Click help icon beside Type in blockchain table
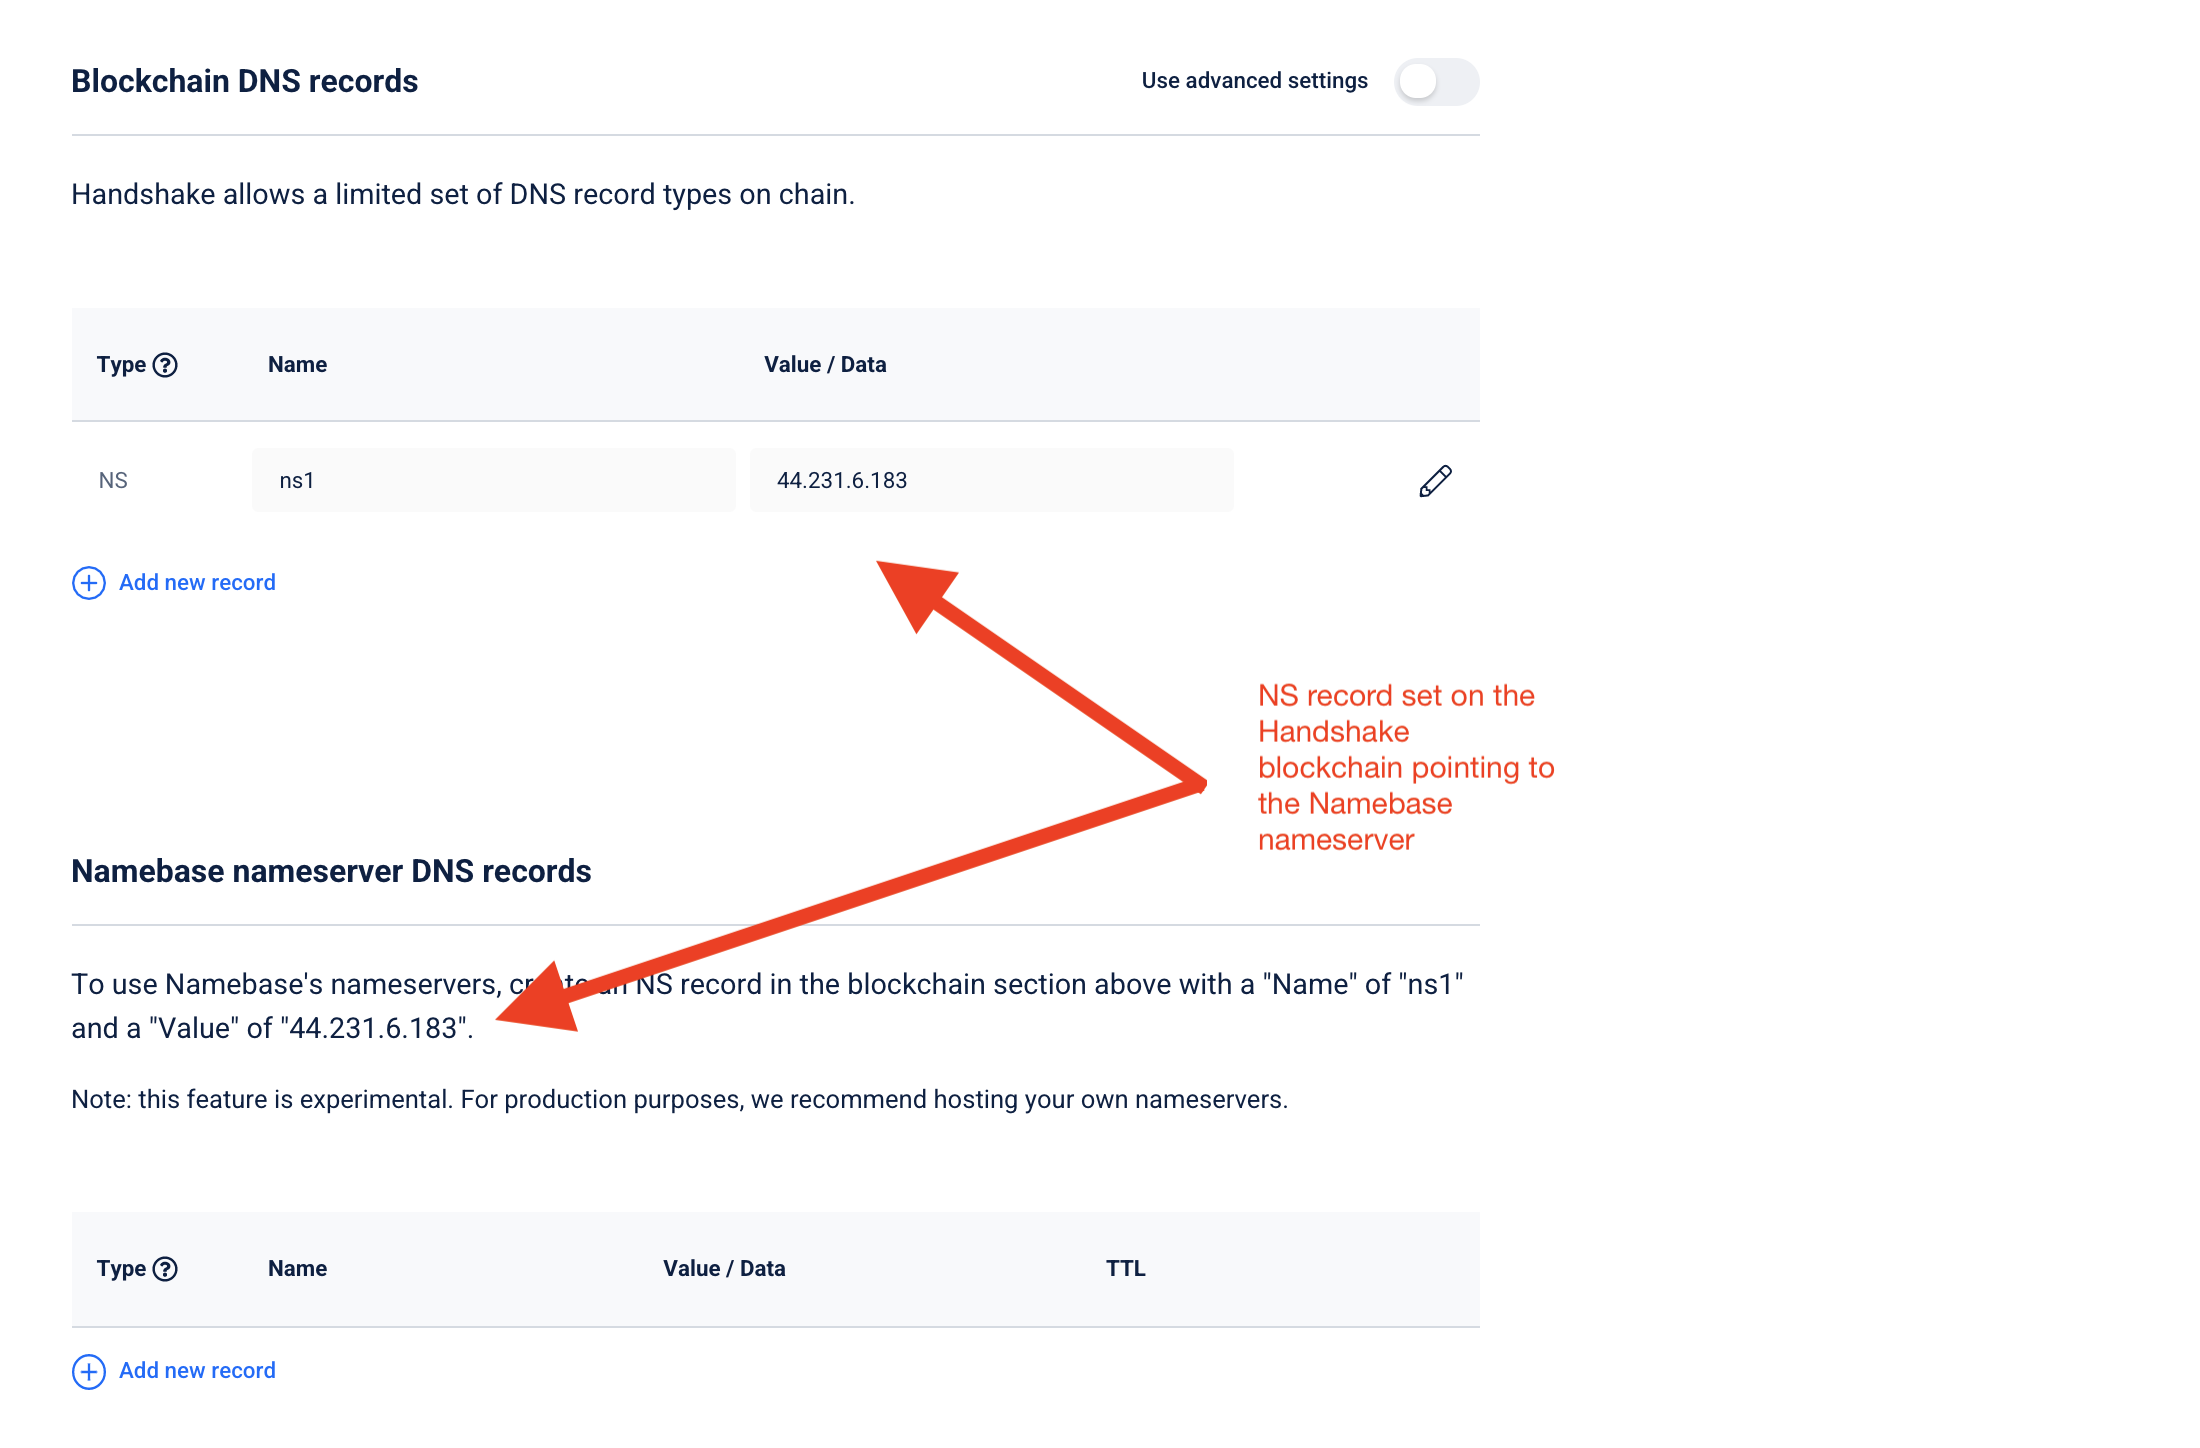2200x1448 pixels. click(166, 365)
